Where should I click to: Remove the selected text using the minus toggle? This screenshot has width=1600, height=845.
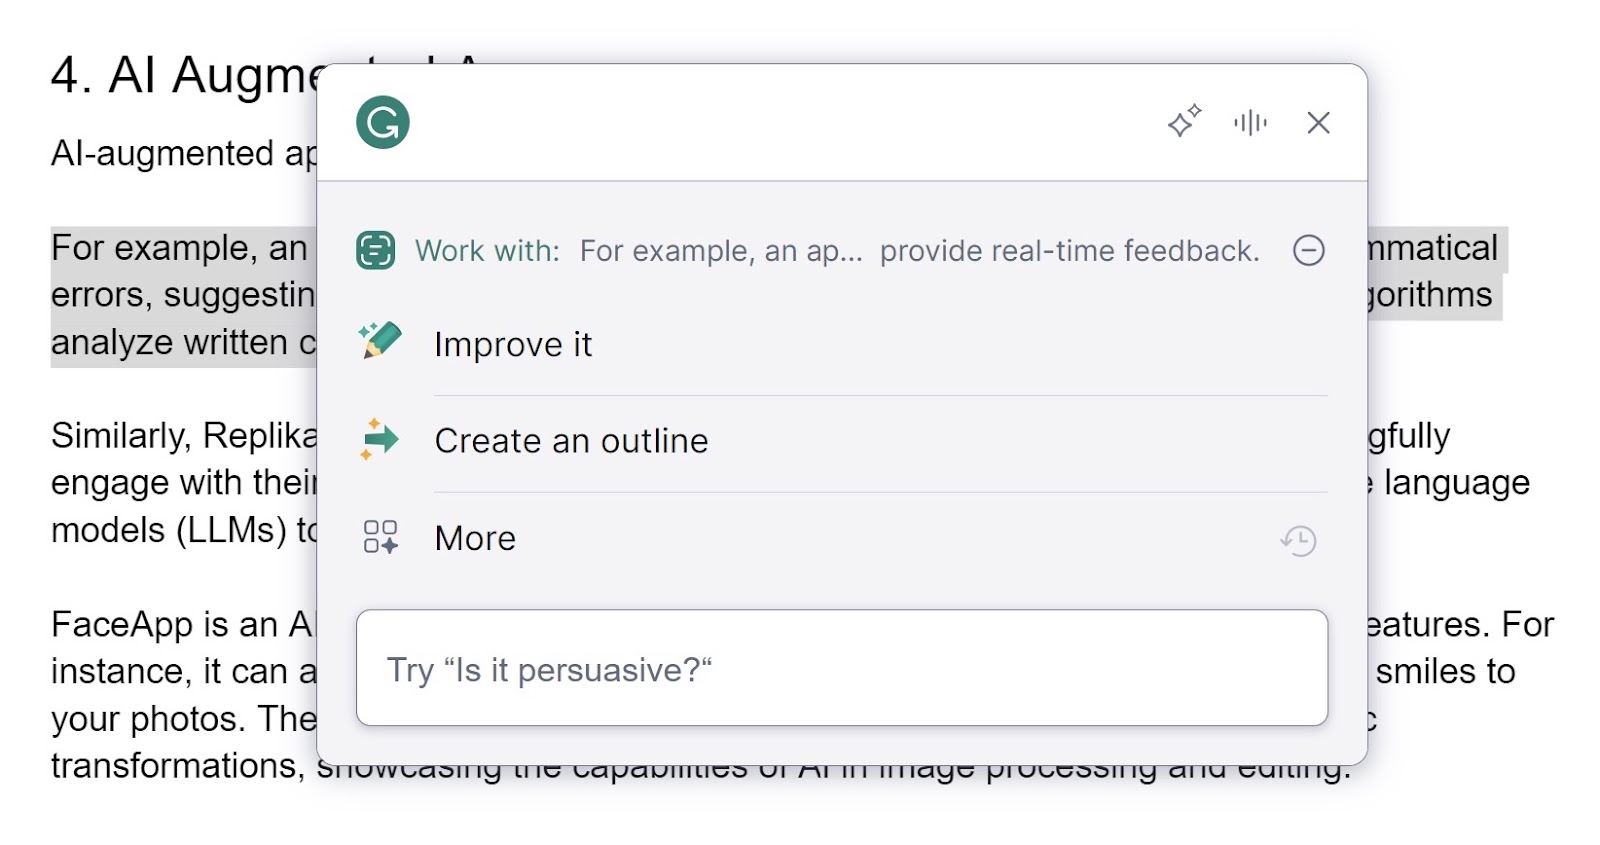(1308, 250)
